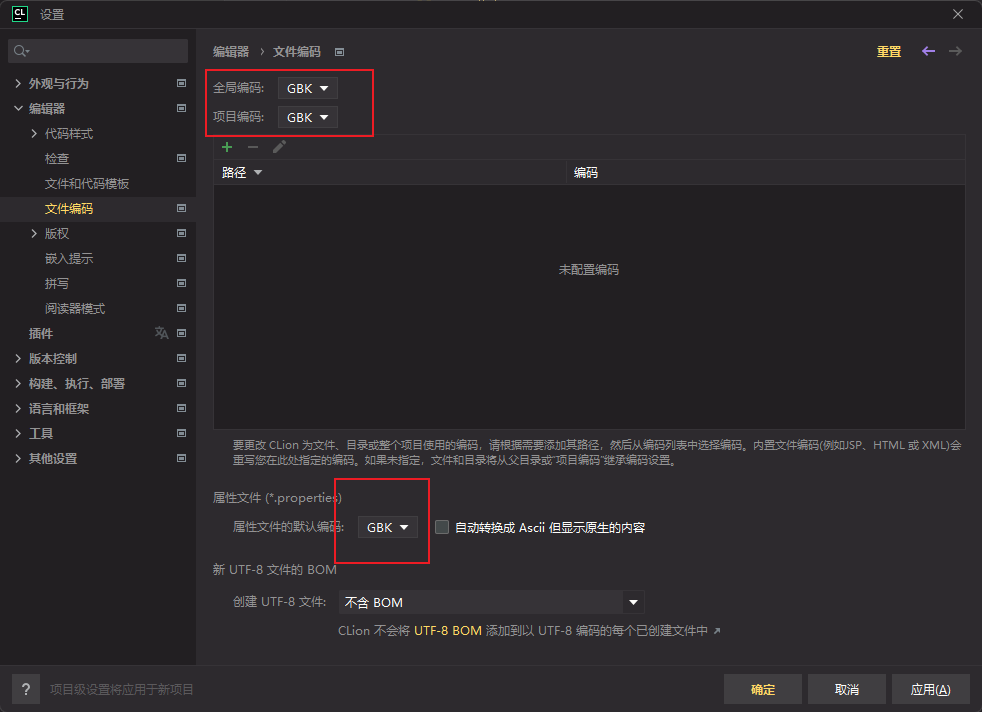Click the project icon on 拼写 row
The image size is (982, 712).
[x=182, y=283]
